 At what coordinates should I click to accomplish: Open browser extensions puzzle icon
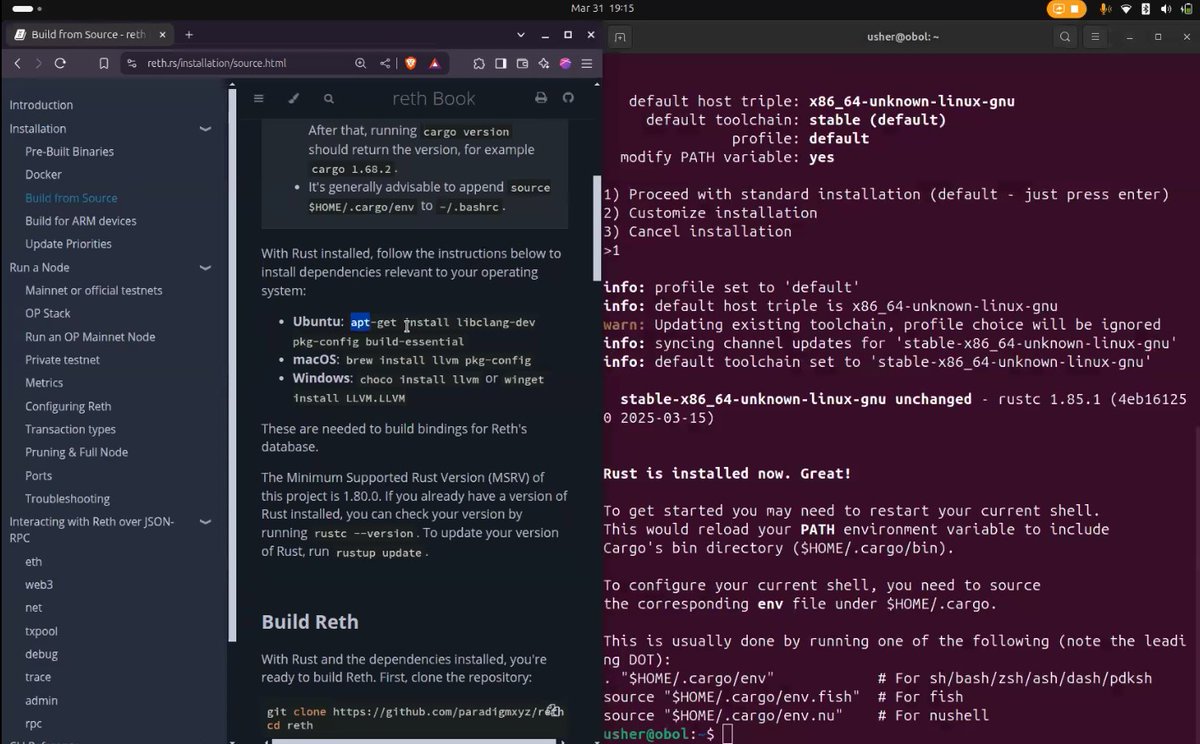(479, 63)
